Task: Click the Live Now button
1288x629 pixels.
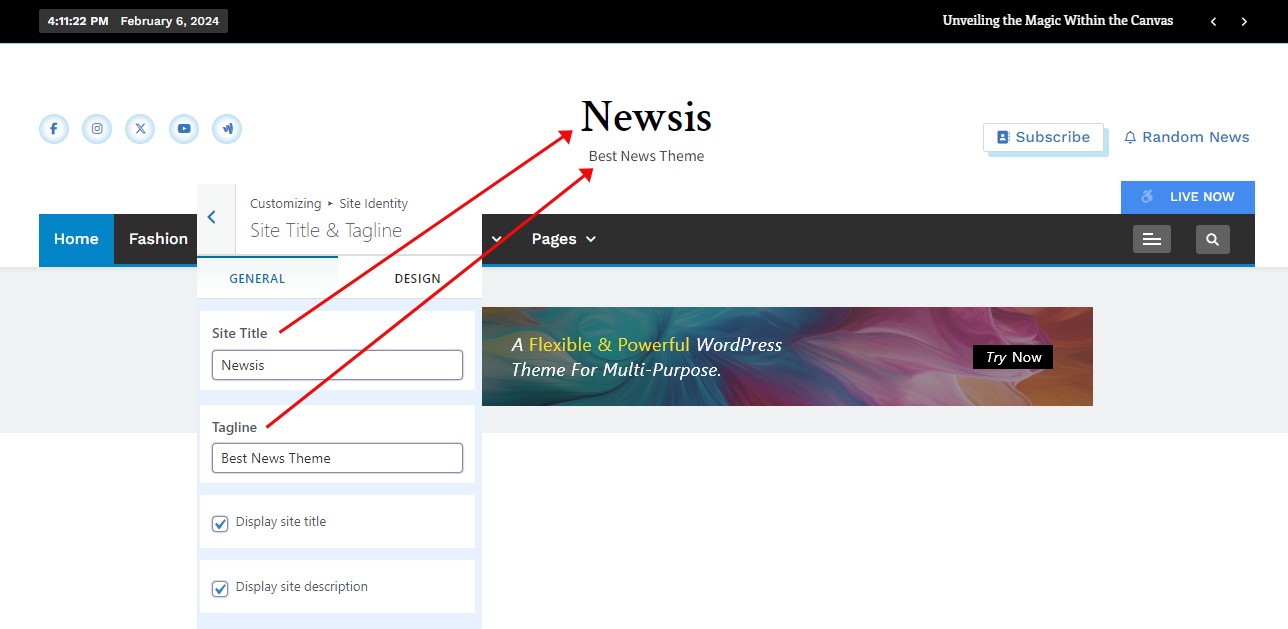Action: 1188,197
